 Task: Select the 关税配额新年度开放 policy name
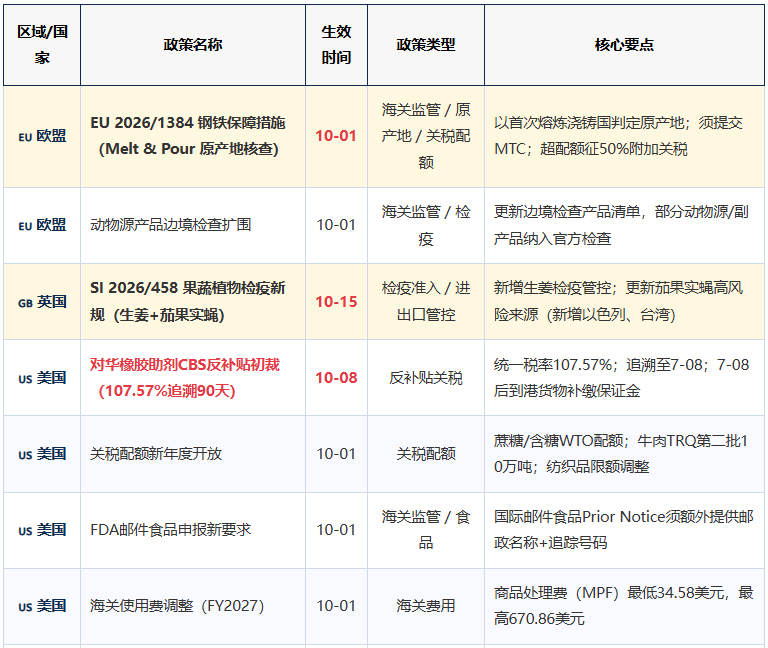click(x=156, y=454)
